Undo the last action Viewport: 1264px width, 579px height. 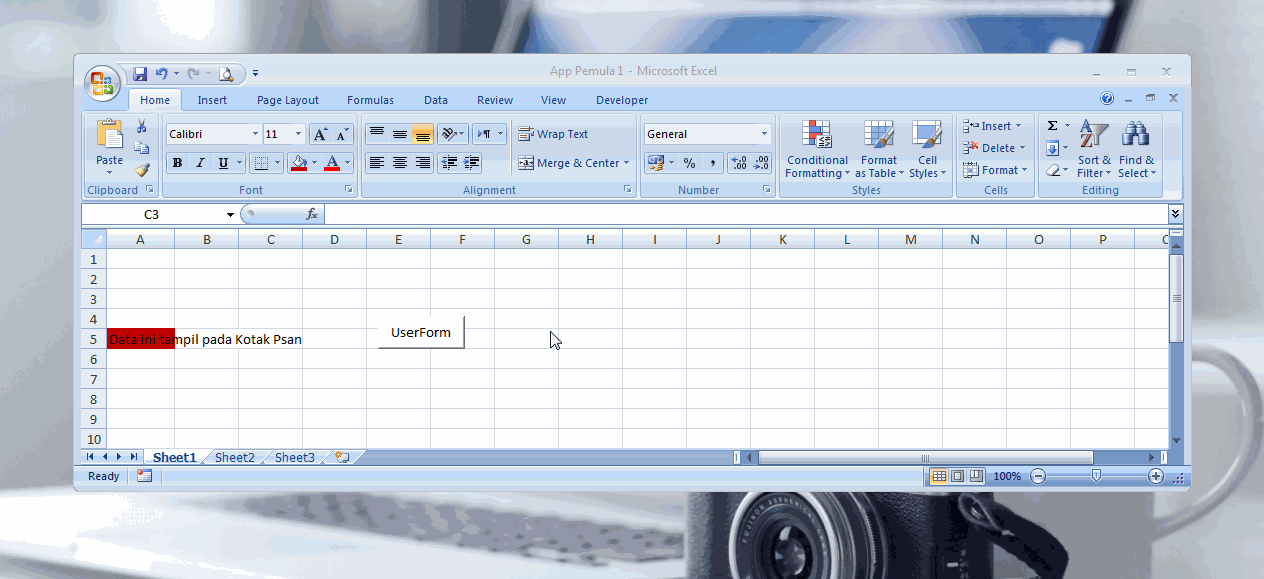(162, 74)
